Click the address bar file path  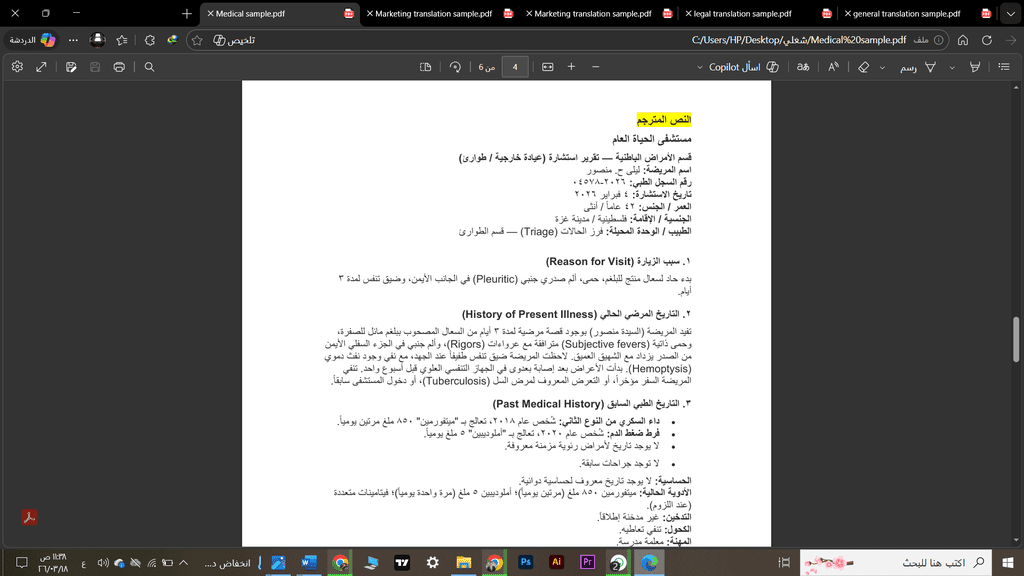[799, 40]
